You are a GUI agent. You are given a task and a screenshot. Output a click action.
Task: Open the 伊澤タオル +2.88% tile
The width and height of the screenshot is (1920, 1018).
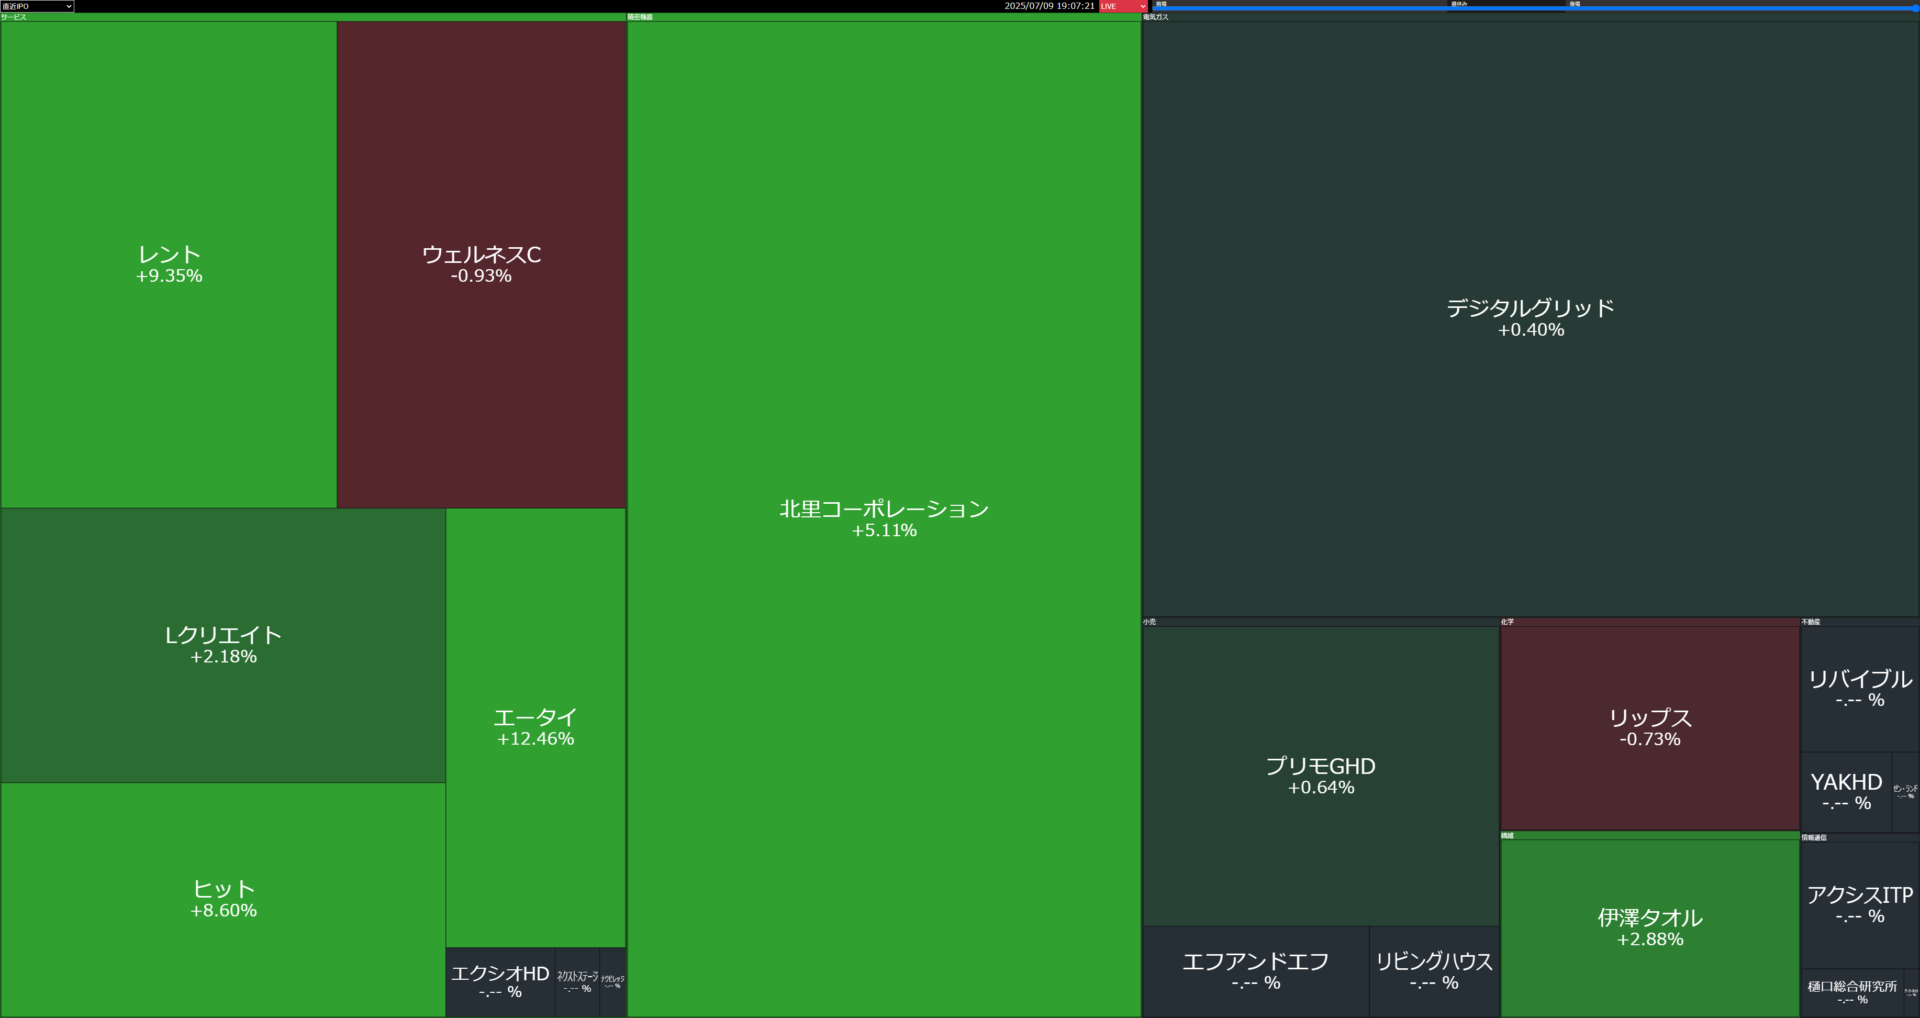point(1650,928)
